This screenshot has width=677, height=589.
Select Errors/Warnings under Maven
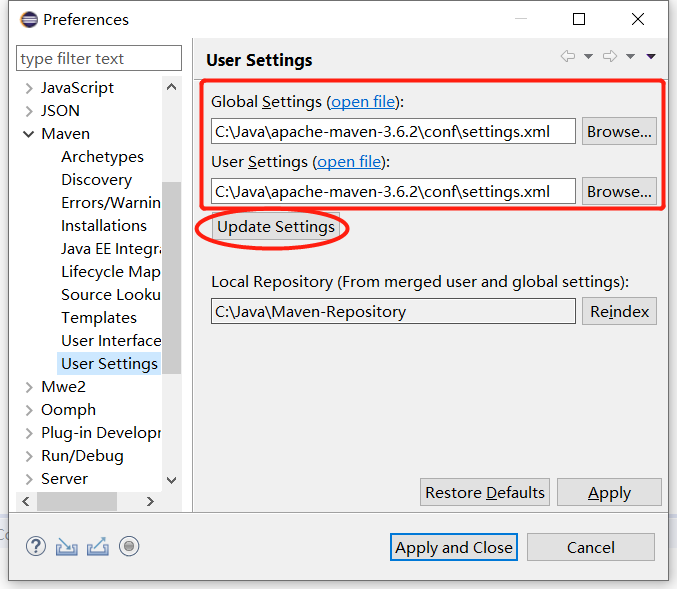pyautogui.click(x=111, y=203)
